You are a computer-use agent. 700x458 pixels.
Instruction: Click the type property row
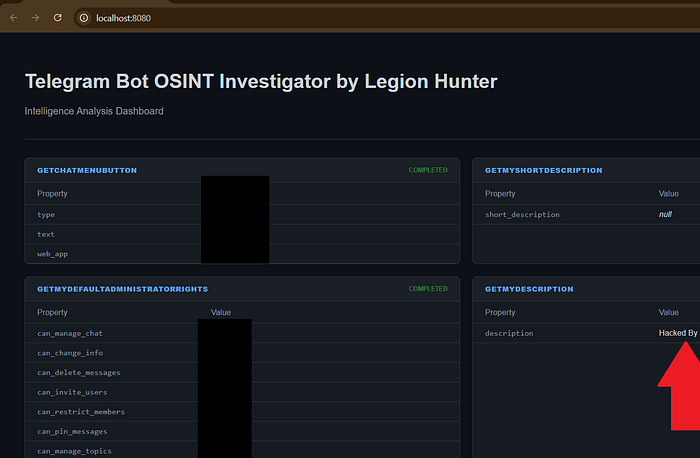tap(242, 214)
